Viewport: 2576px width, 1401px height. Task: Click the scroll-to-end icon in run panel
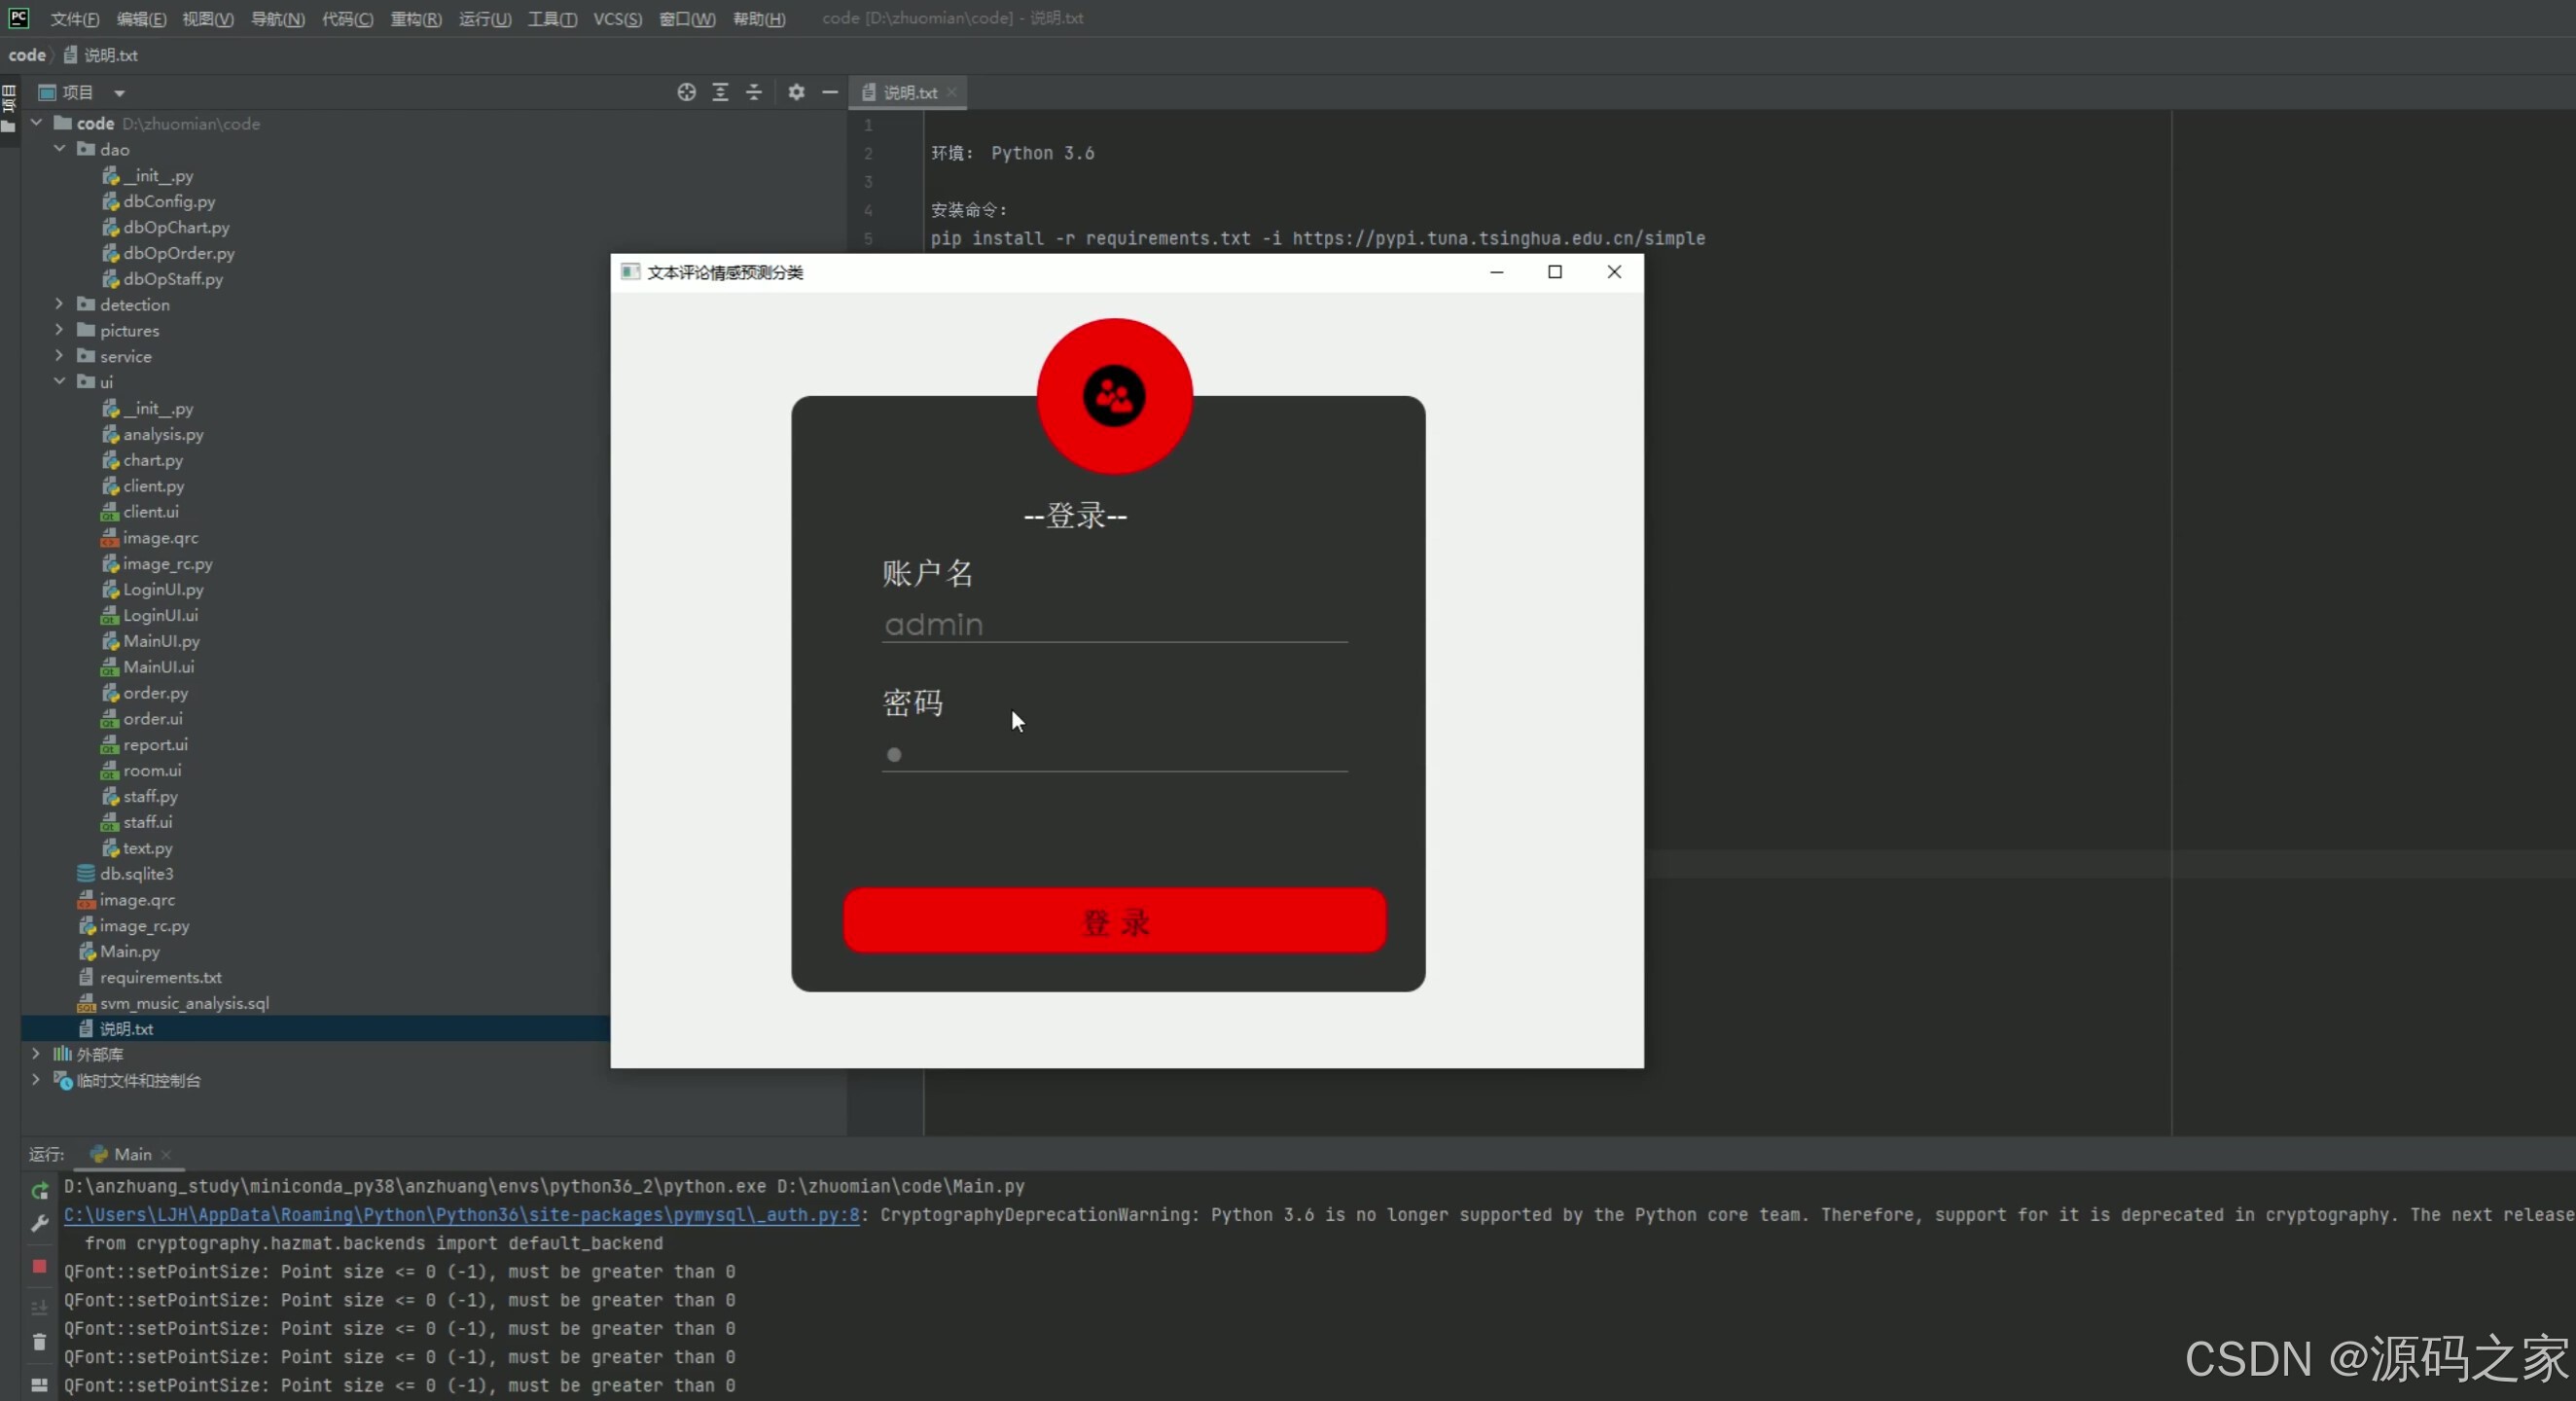[40, 1307]
